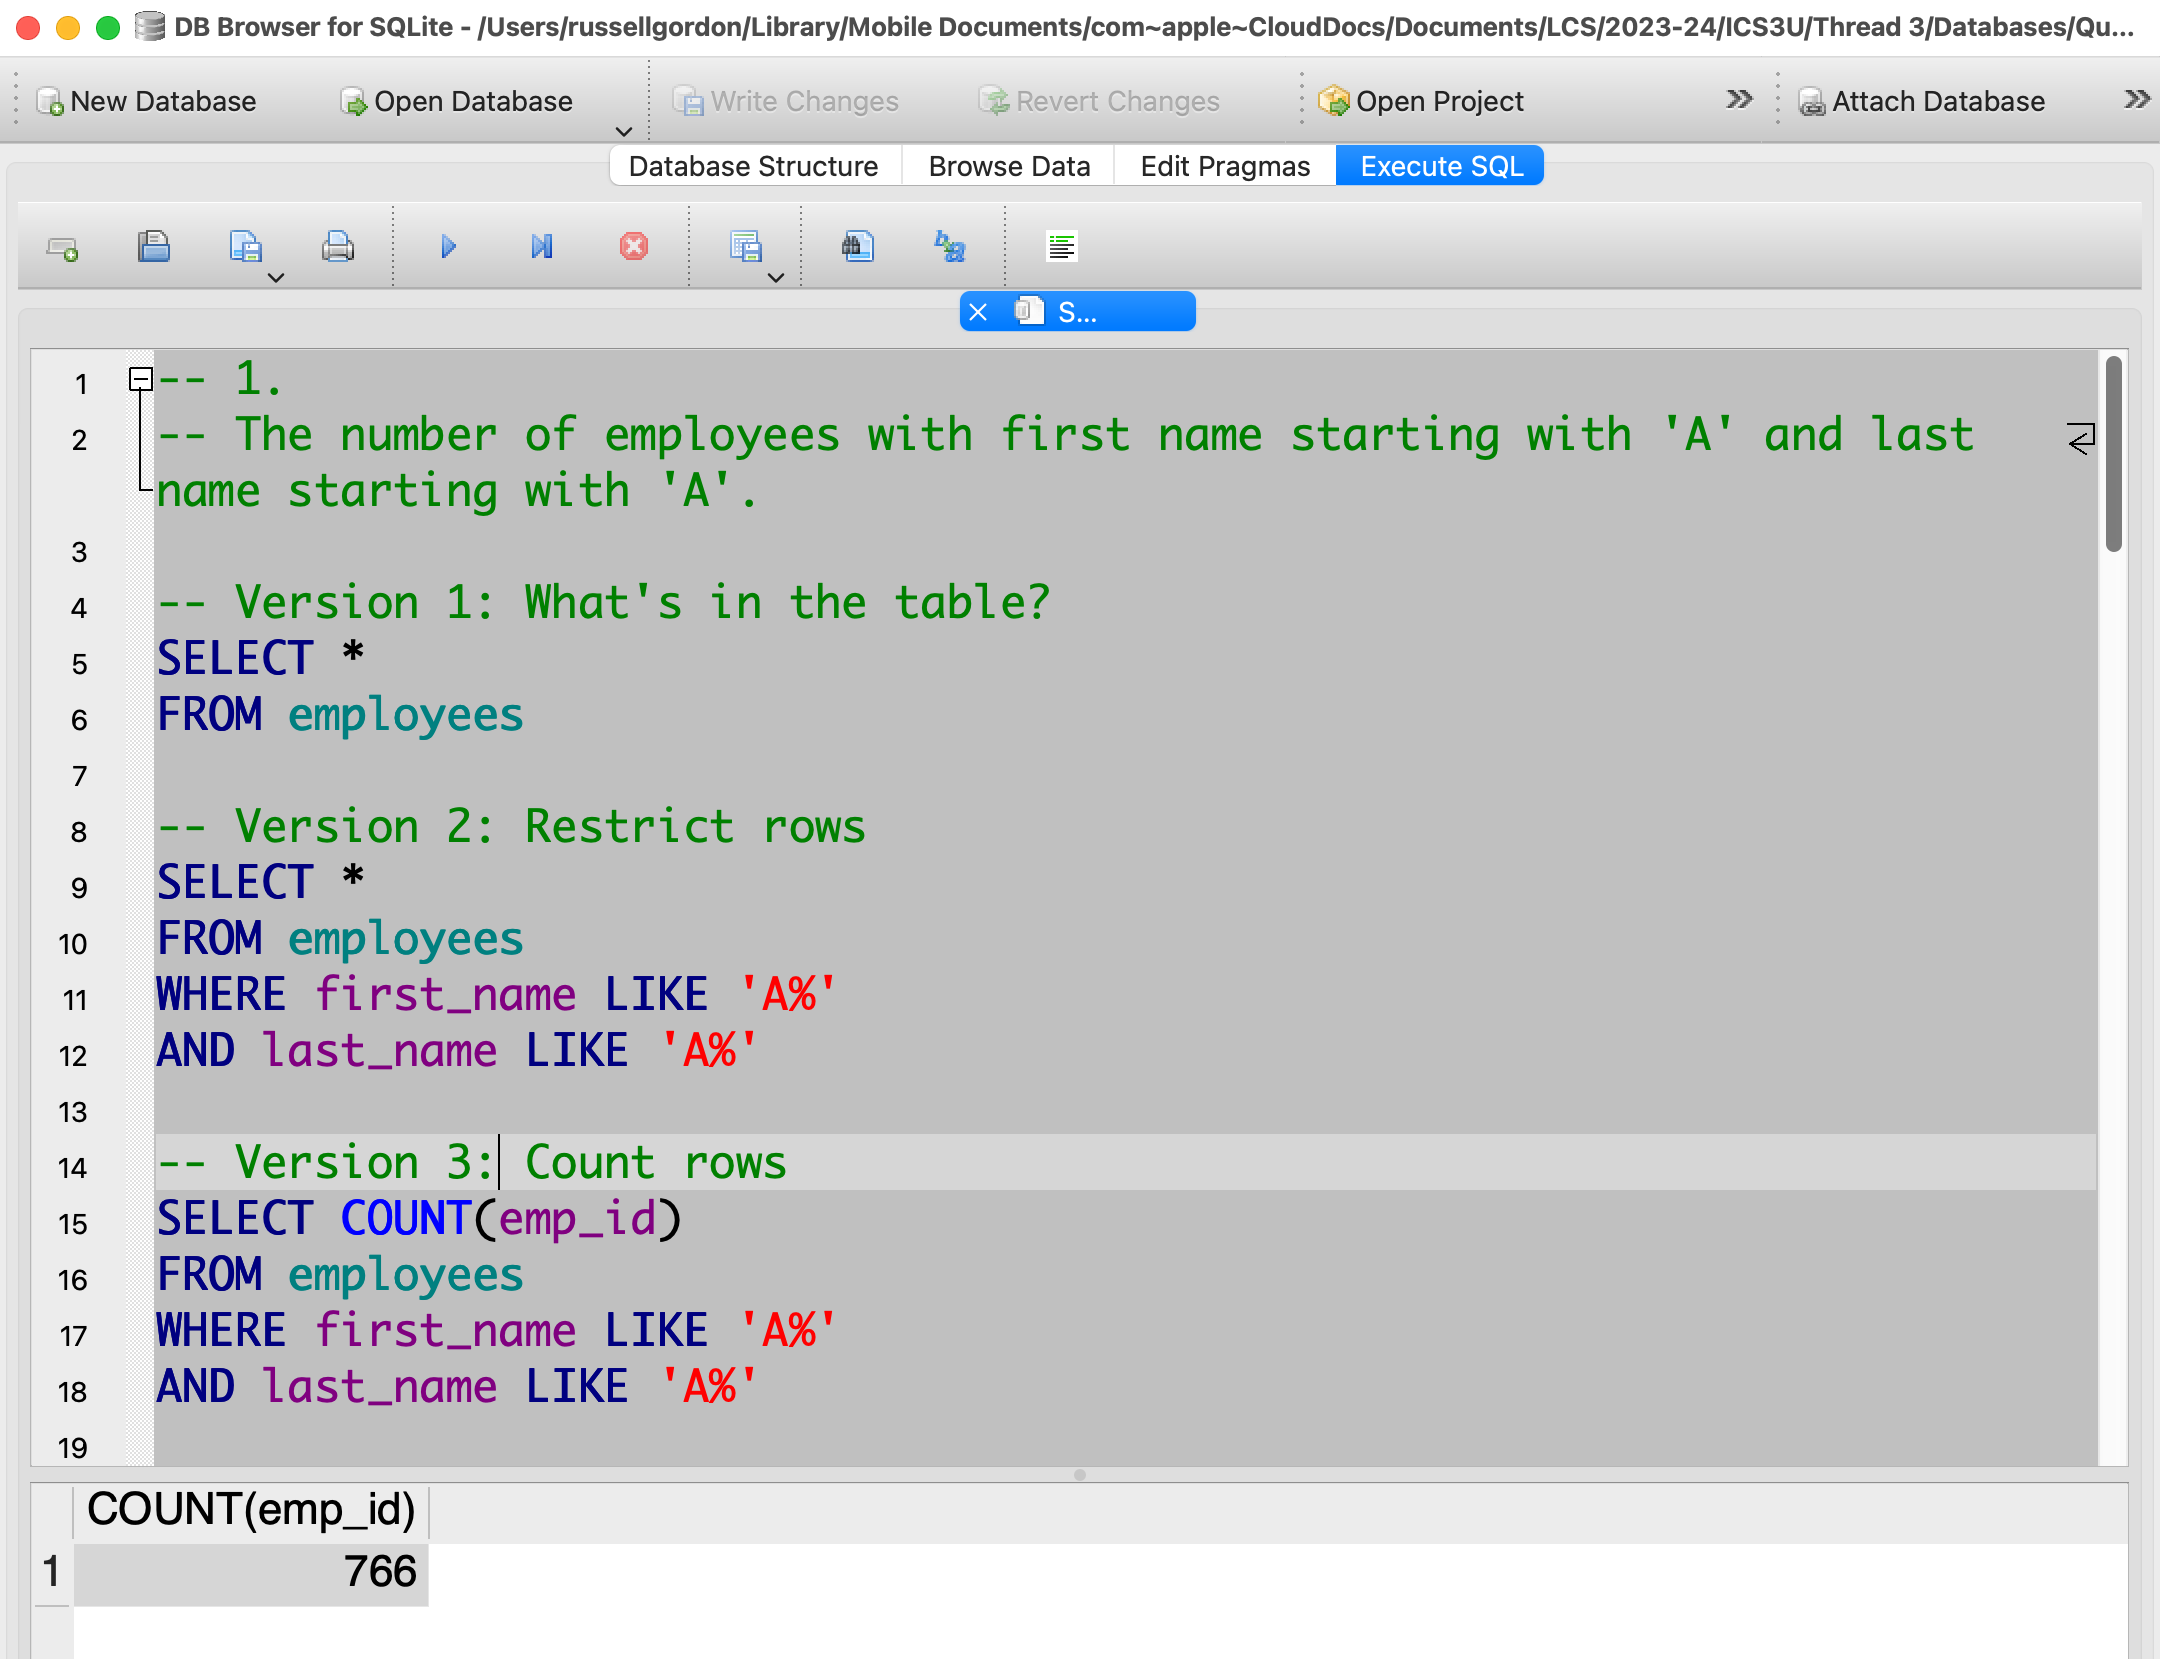This screenshot has height=1659, width=2160.
Task: Close the SQL editor tab with X
Action: (978, 313)
